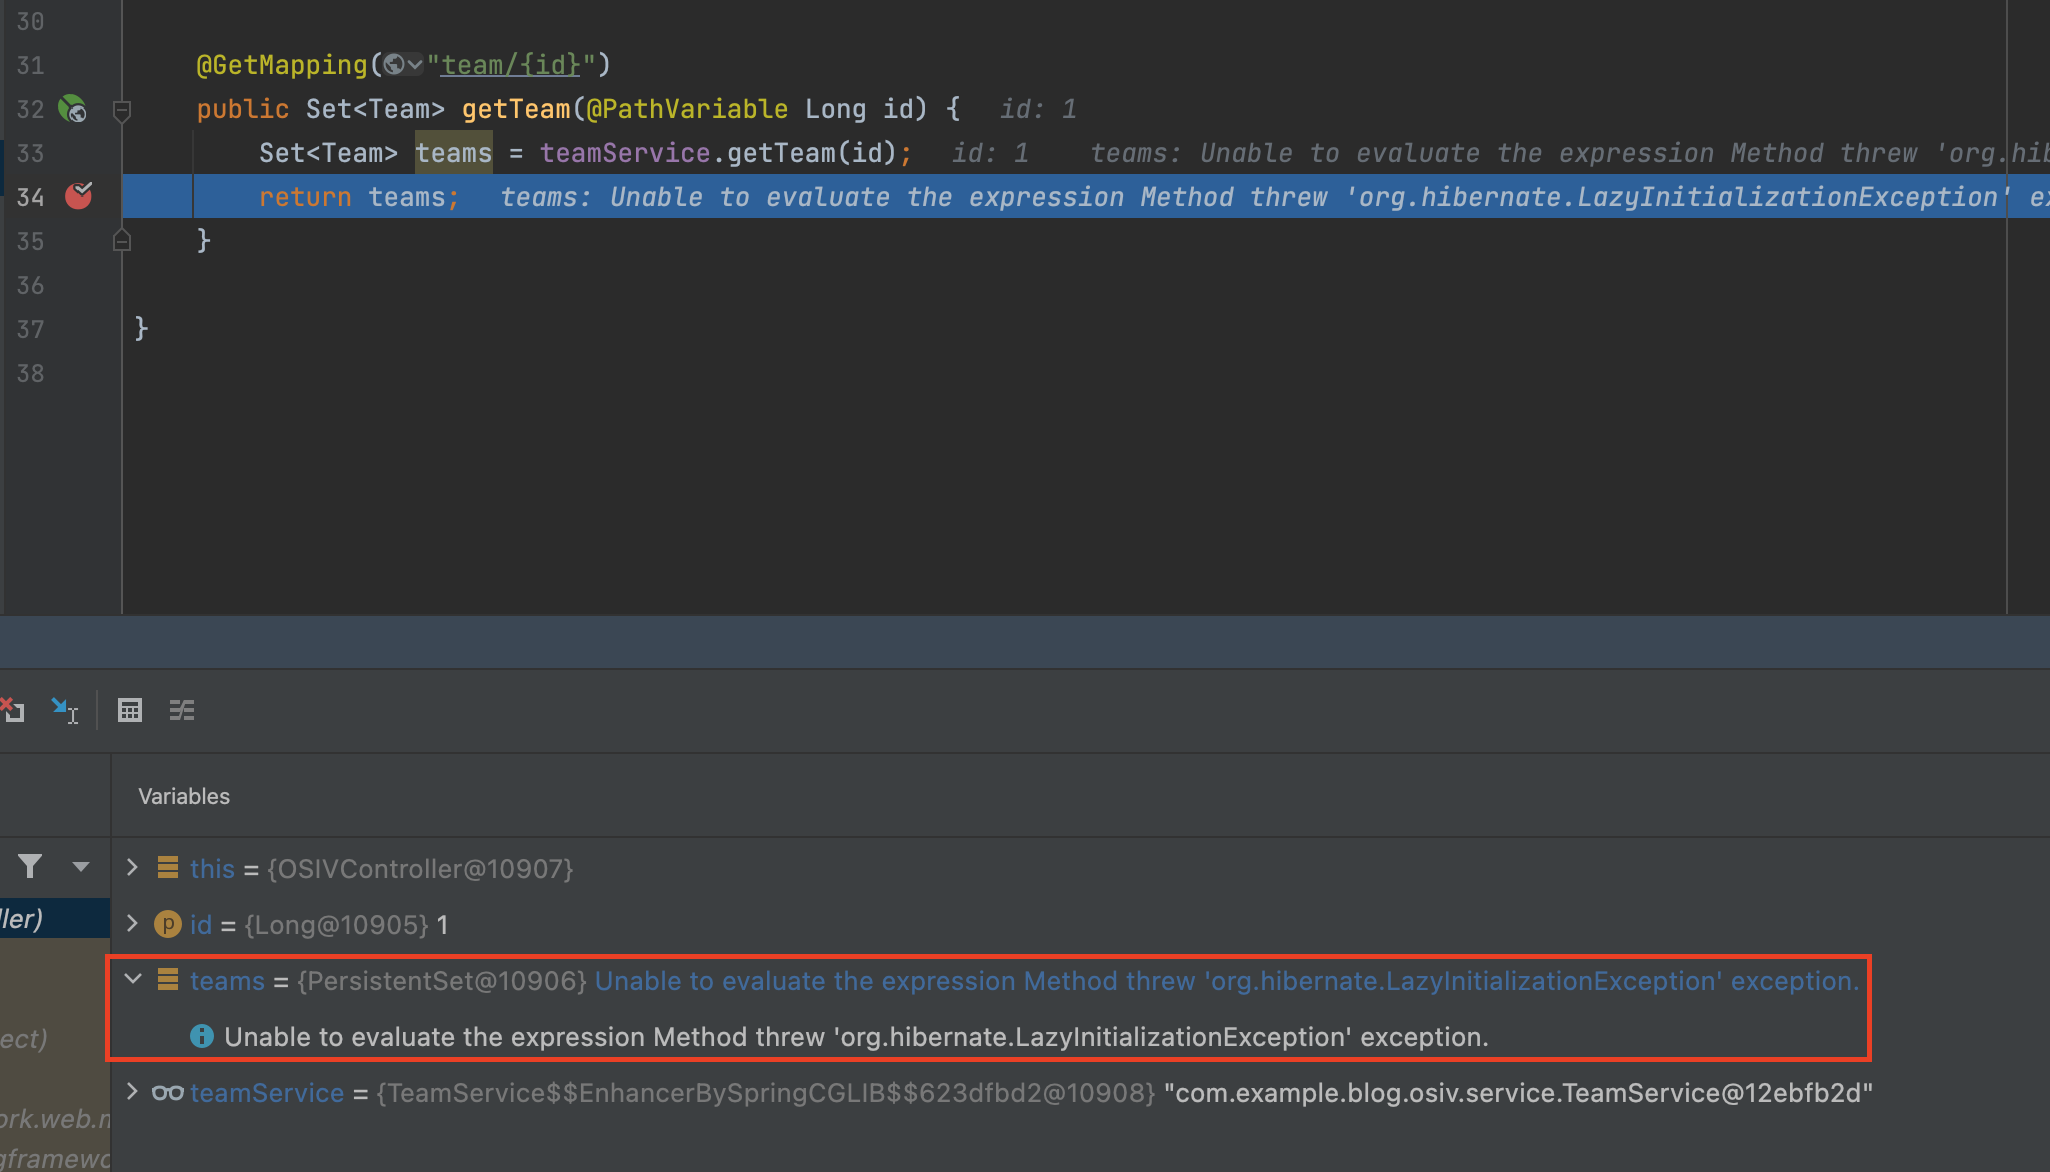
Task: Click the Trace Current Stream Chain icon
Action: click(182, 711)
